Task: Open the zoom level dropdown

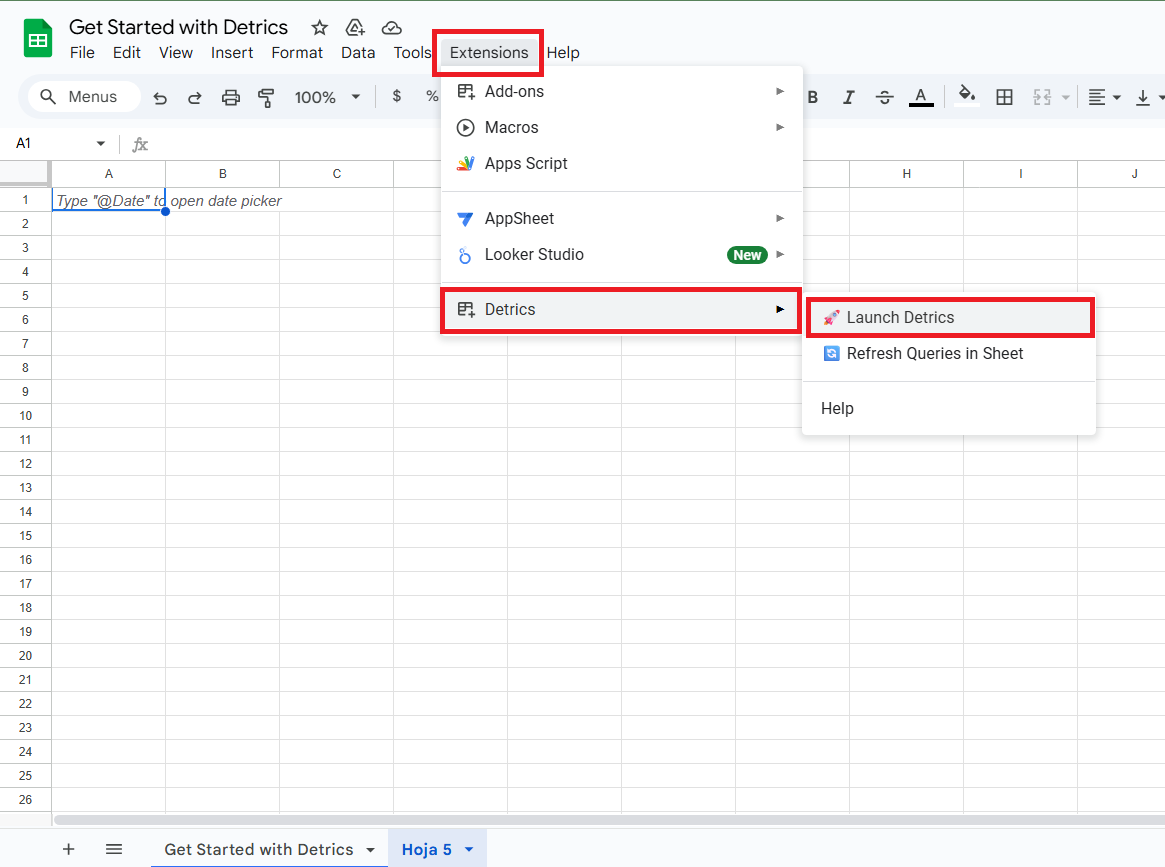Action: pyautogui.click(x=327, y=97)
